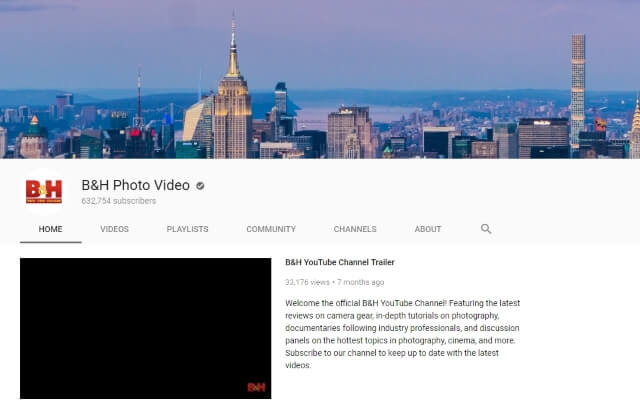Click the 32,176 views text
The height and width of the screenshot is (408, 640).
pyautogui.click(x=307, y=282)
